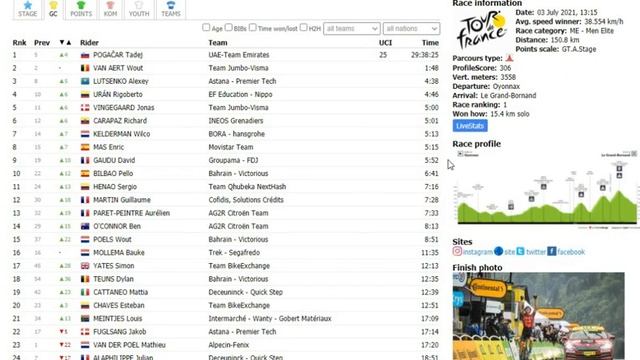640x360 pixels.
Task: Open team Movistar Team
Action: pyautogui.click(x=231, y=147)
